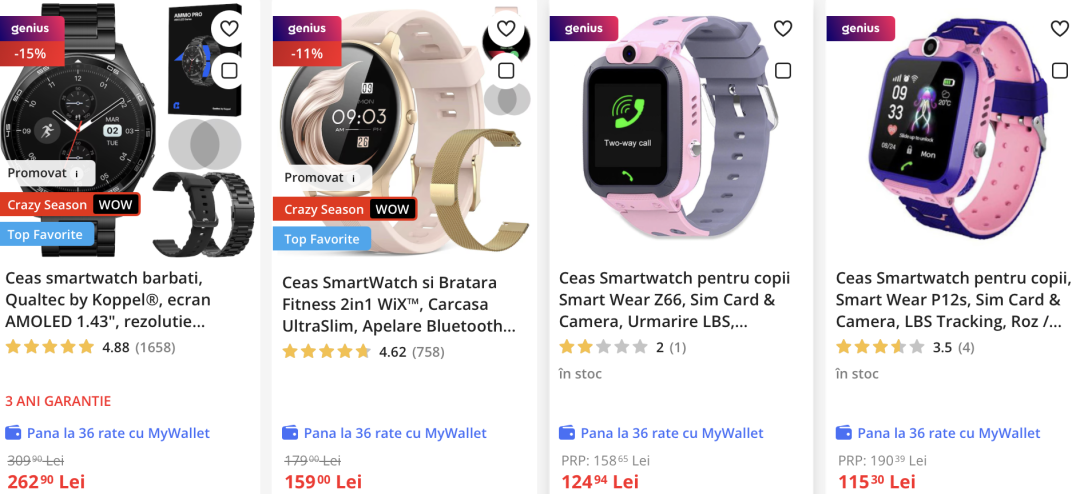Open WiX 2in1 SmartWatch title link
Viewport: 1080px width, 494px height.
[x=399, y=305]
